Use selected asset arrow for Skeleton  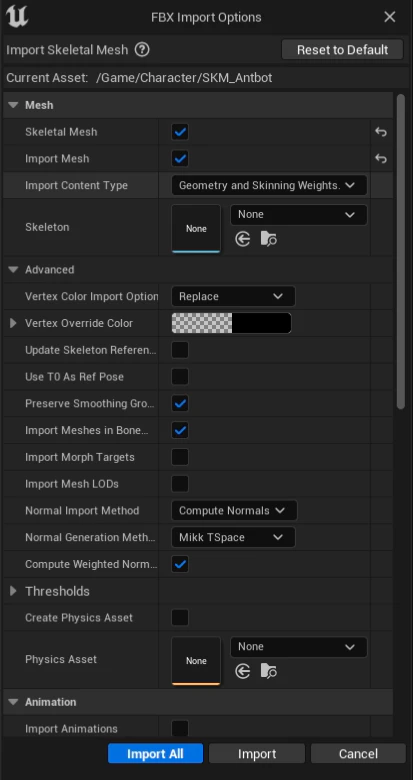[x=242, y=240]
